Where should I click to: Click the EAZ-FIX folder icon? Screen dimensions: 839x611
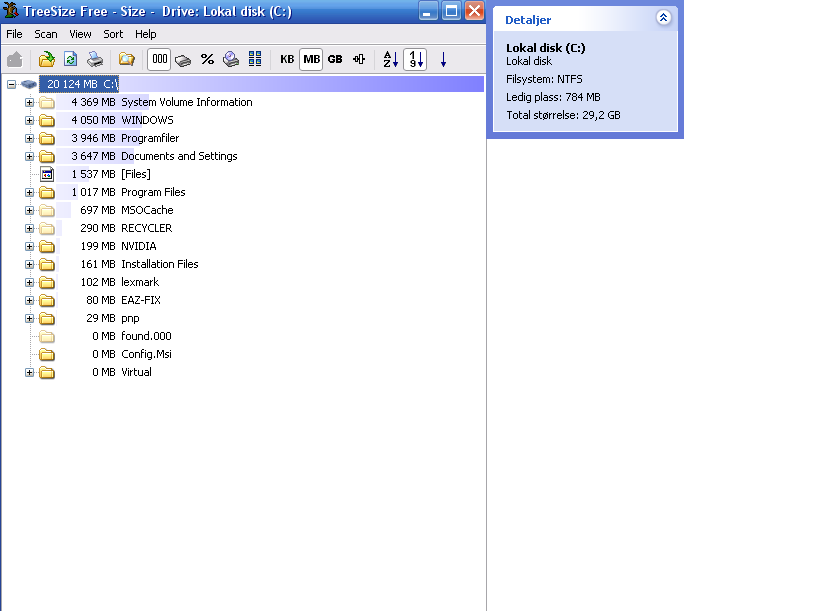(47, 301)
